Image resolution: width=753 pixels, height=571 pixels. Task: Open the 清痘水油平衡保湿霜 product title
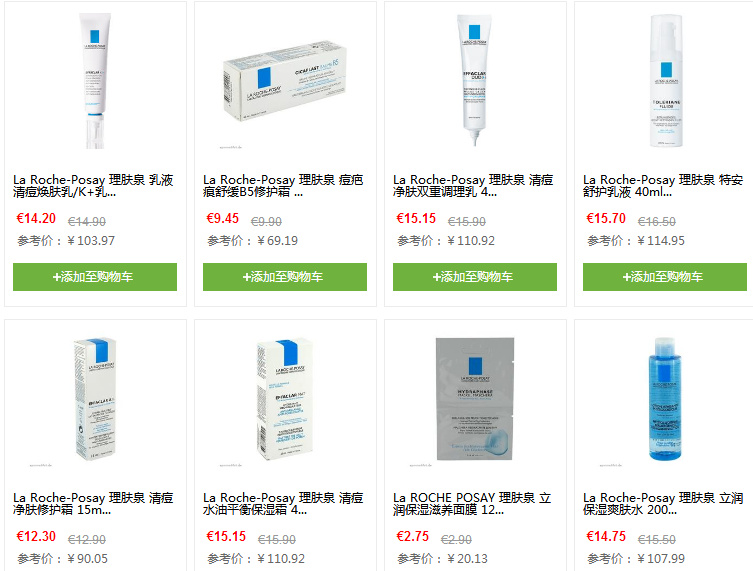click(x=283, y=504)
